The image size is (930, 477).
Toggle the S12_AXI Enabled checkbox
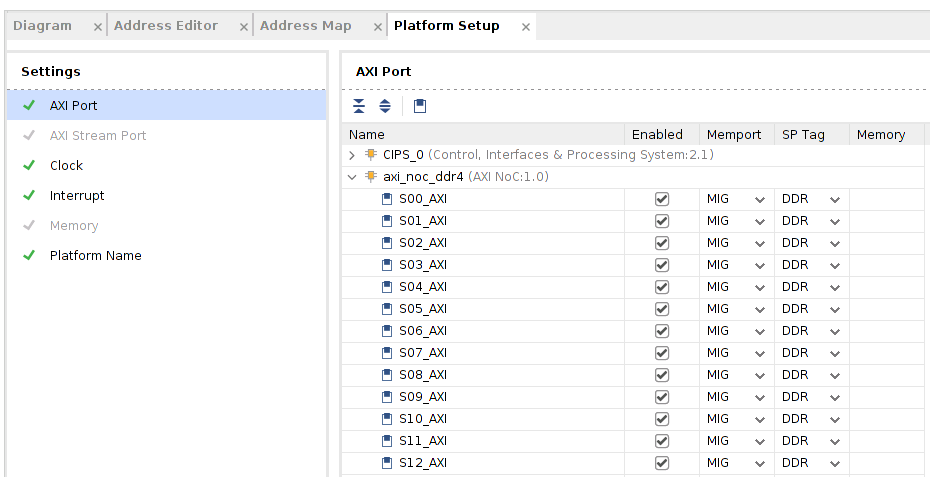click(x=661, y=463)
